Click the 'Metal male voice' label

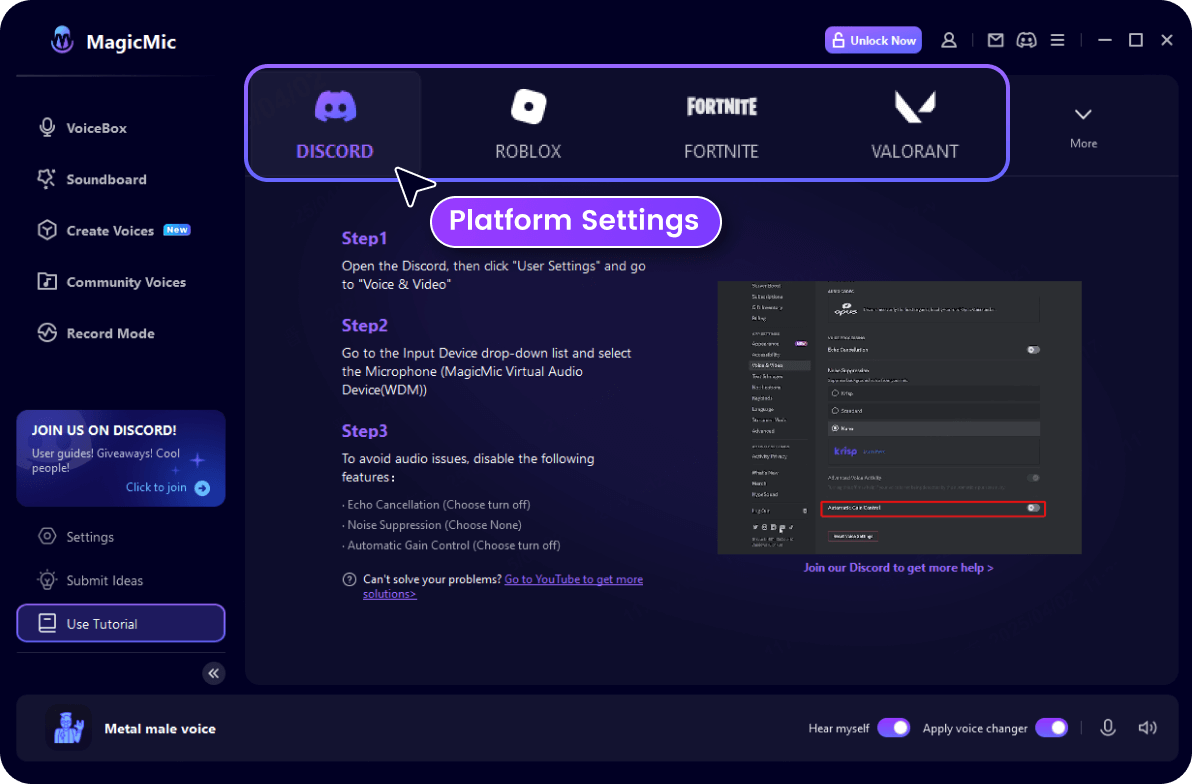[160, 728]
